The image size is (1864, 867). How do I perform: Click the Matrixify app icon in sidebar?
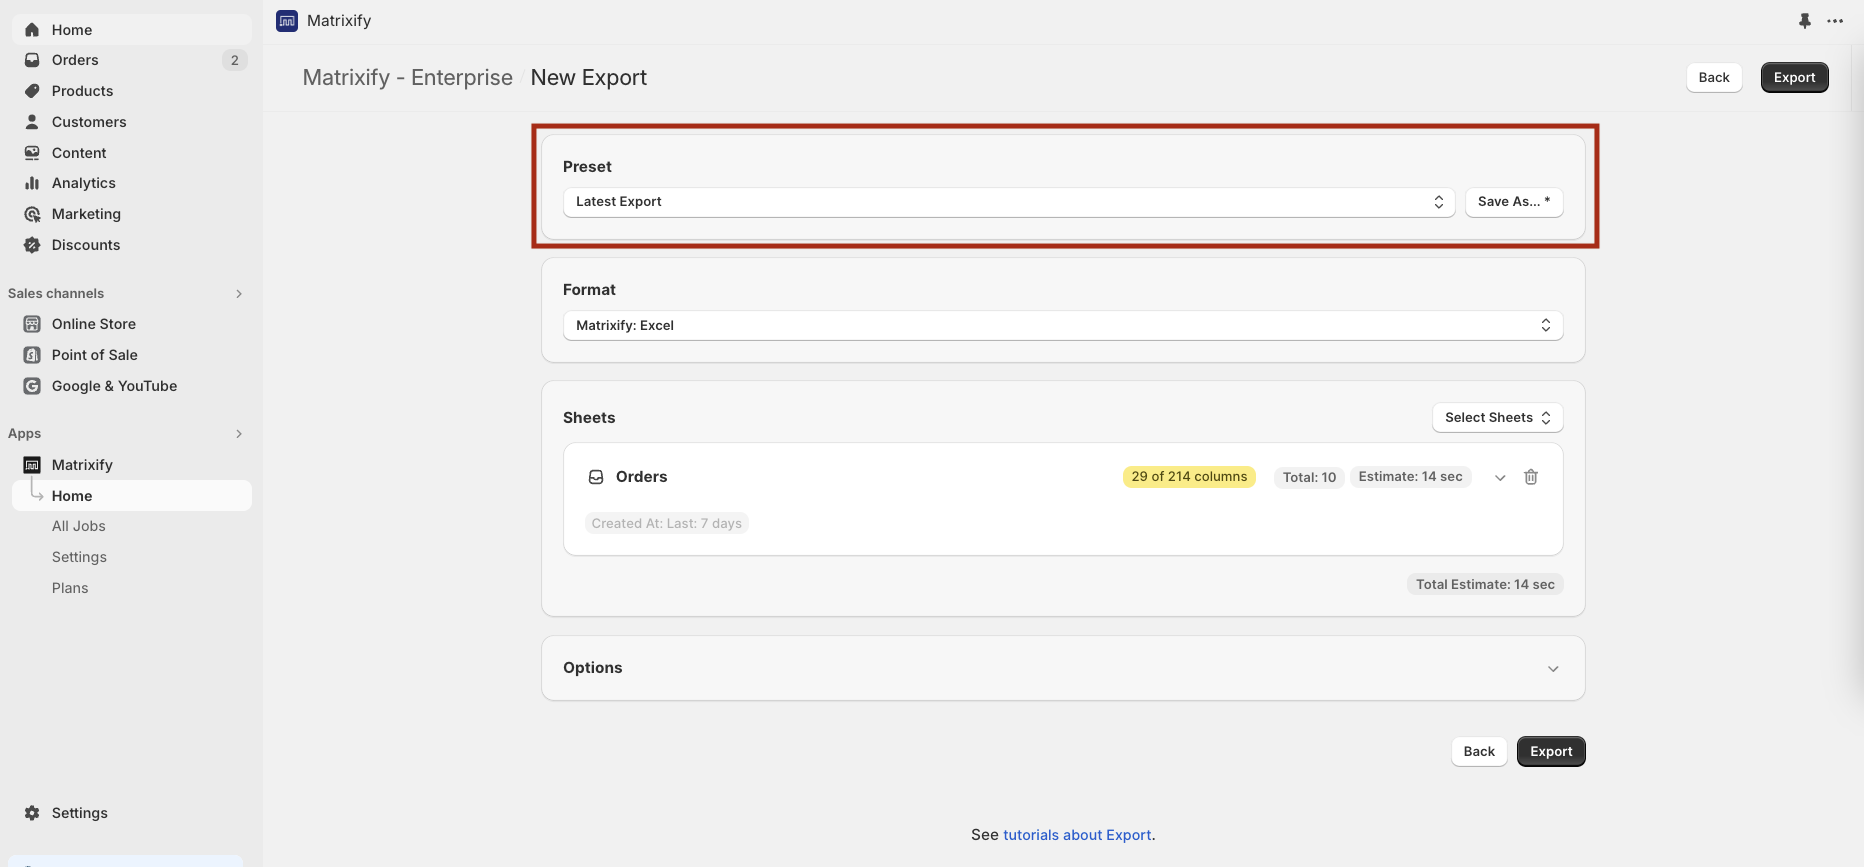point(32,465)
